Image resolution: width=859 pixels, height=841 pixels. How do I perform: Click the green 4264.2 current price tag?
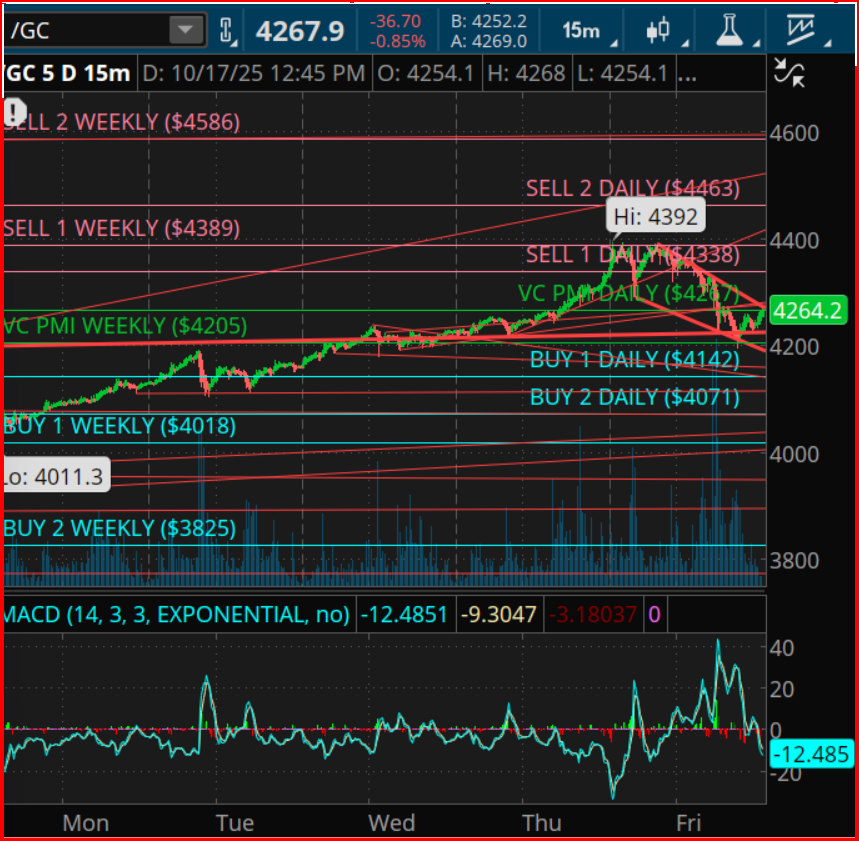(810, 313)
